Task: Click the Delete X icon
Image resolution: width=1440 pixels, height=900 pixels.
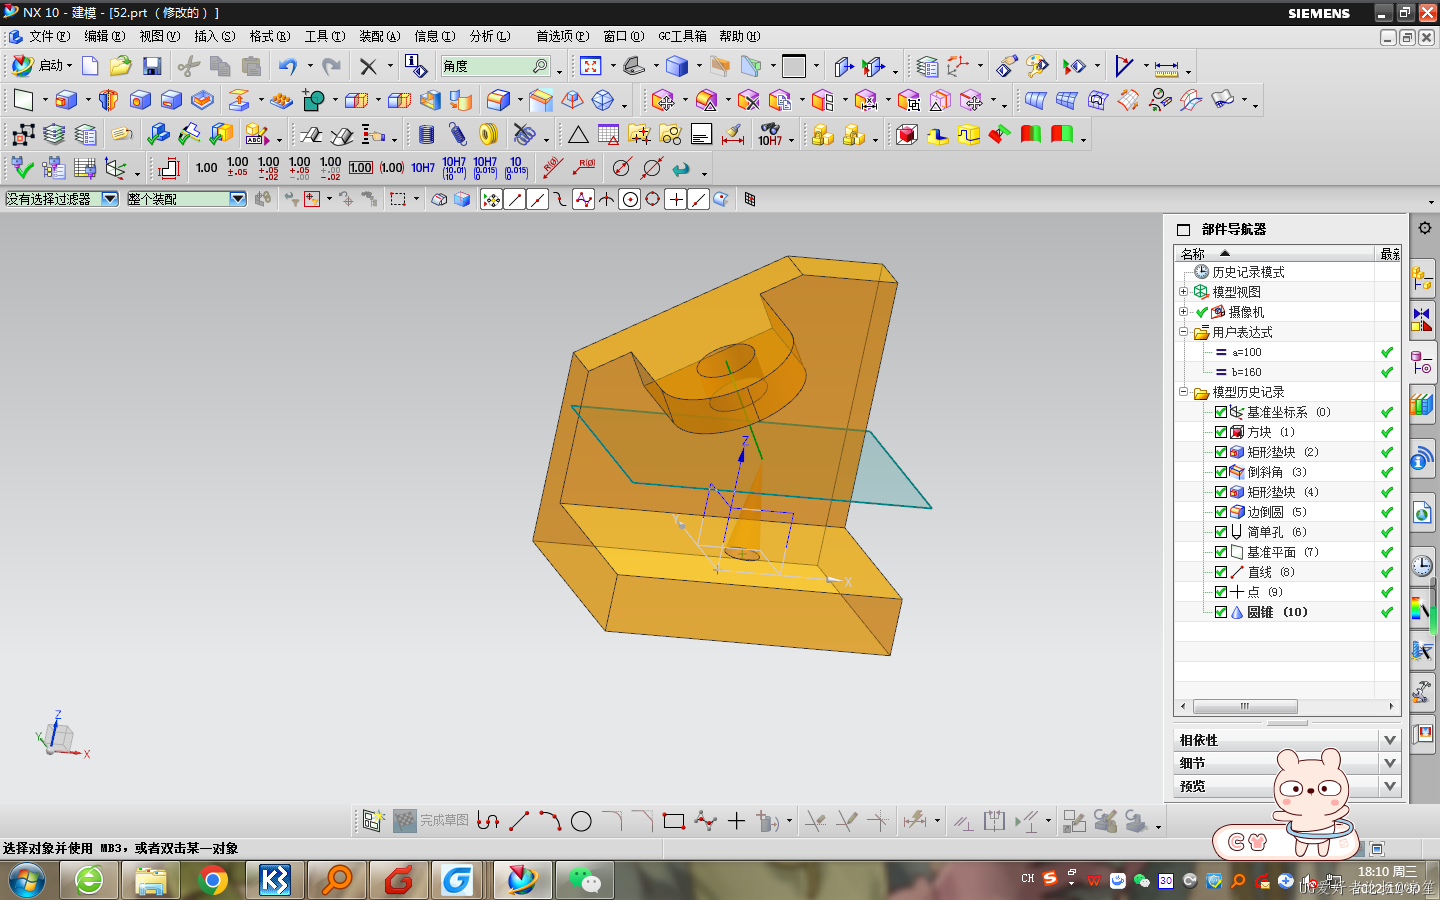Action: click(368, 66)
